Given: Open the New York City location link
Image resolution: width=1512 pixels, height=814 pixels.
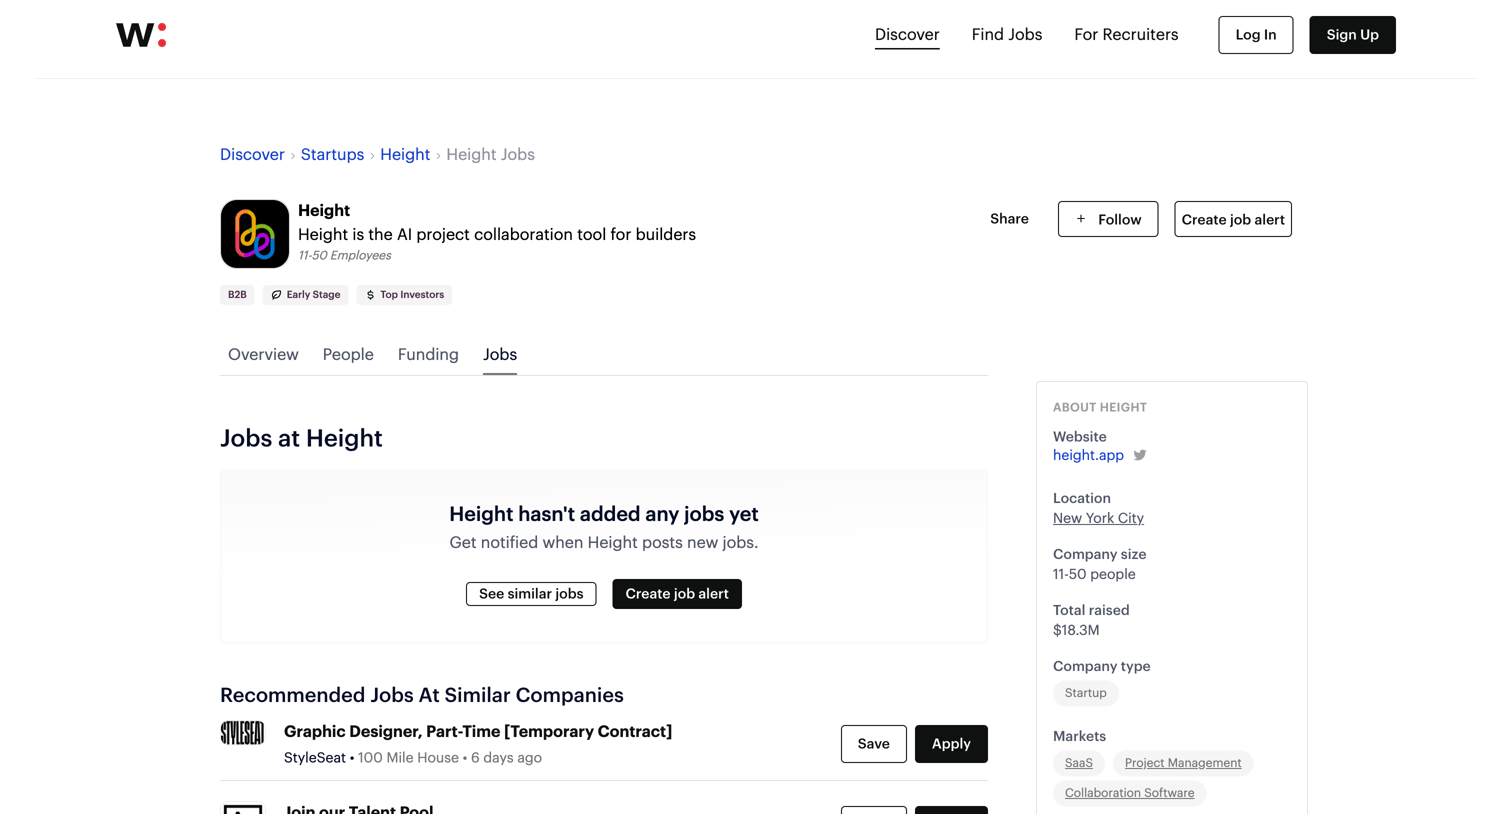Looking at the screenshot, I should point(1098,518).
